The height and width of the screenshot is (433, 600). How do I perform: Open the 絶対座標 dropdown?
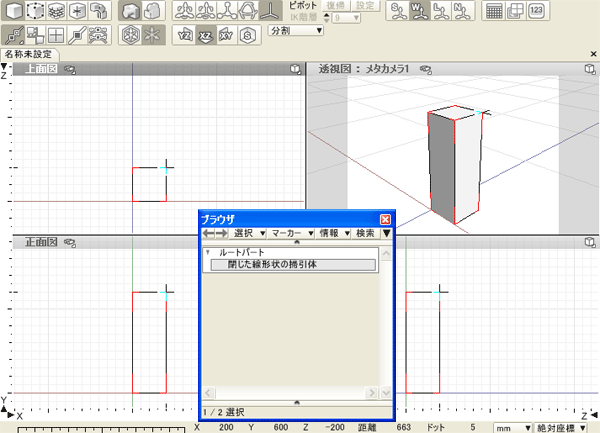(561, 428)
